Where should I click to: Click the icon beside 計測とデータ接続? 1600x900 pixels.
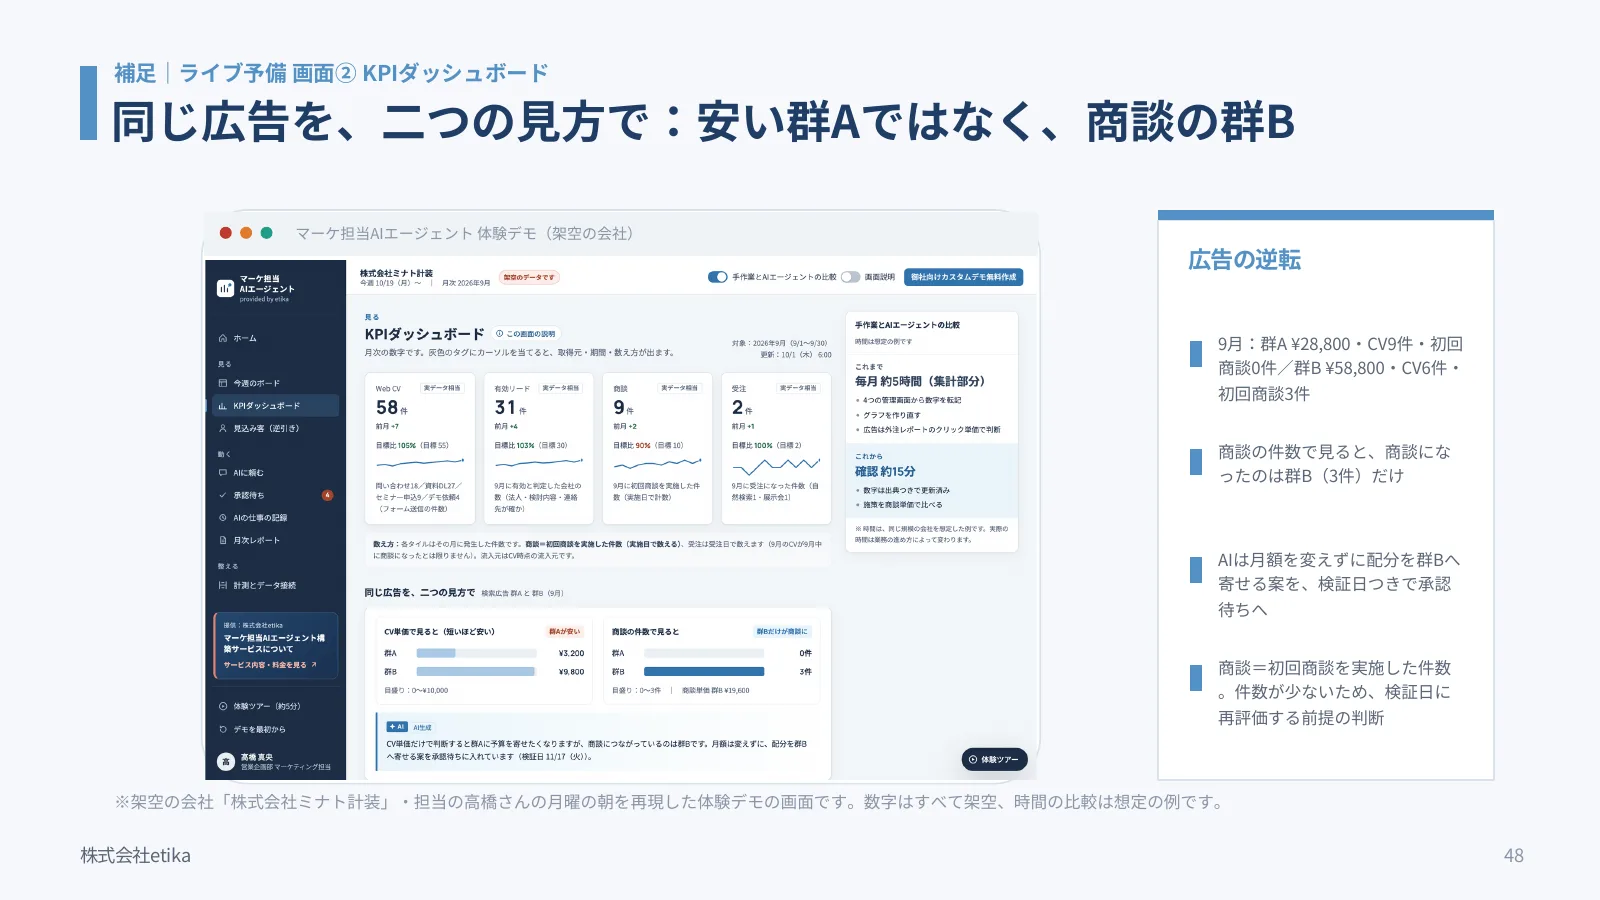click(223, 585)
